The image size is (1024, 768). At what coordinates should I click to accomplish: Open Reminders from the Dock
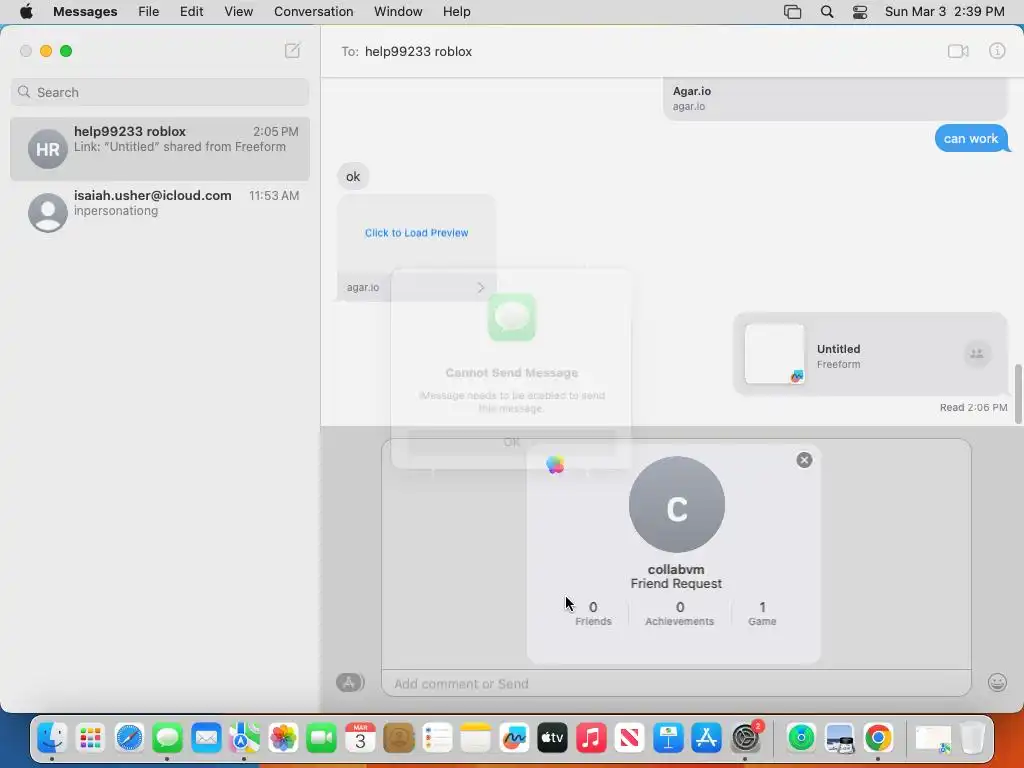coord(437,738)
